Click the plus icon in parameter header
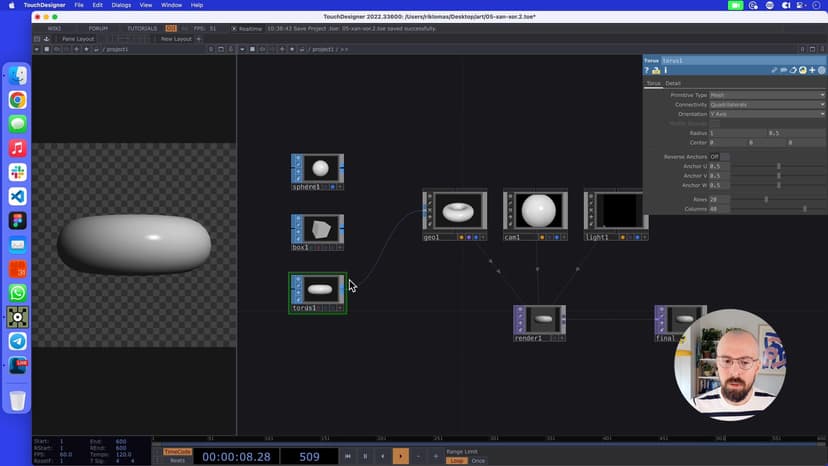The width and height of the screenshot is (828, 466). (x=812, y=70)
